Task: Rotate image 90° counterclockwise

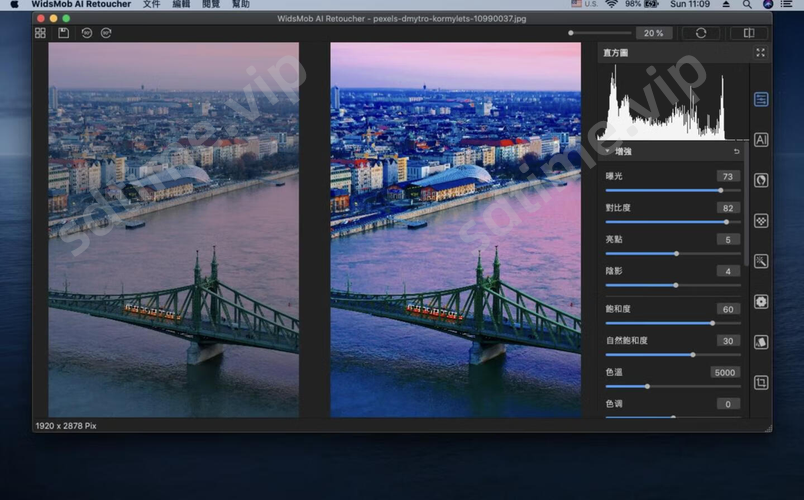Action: click(x=87, y=33)
